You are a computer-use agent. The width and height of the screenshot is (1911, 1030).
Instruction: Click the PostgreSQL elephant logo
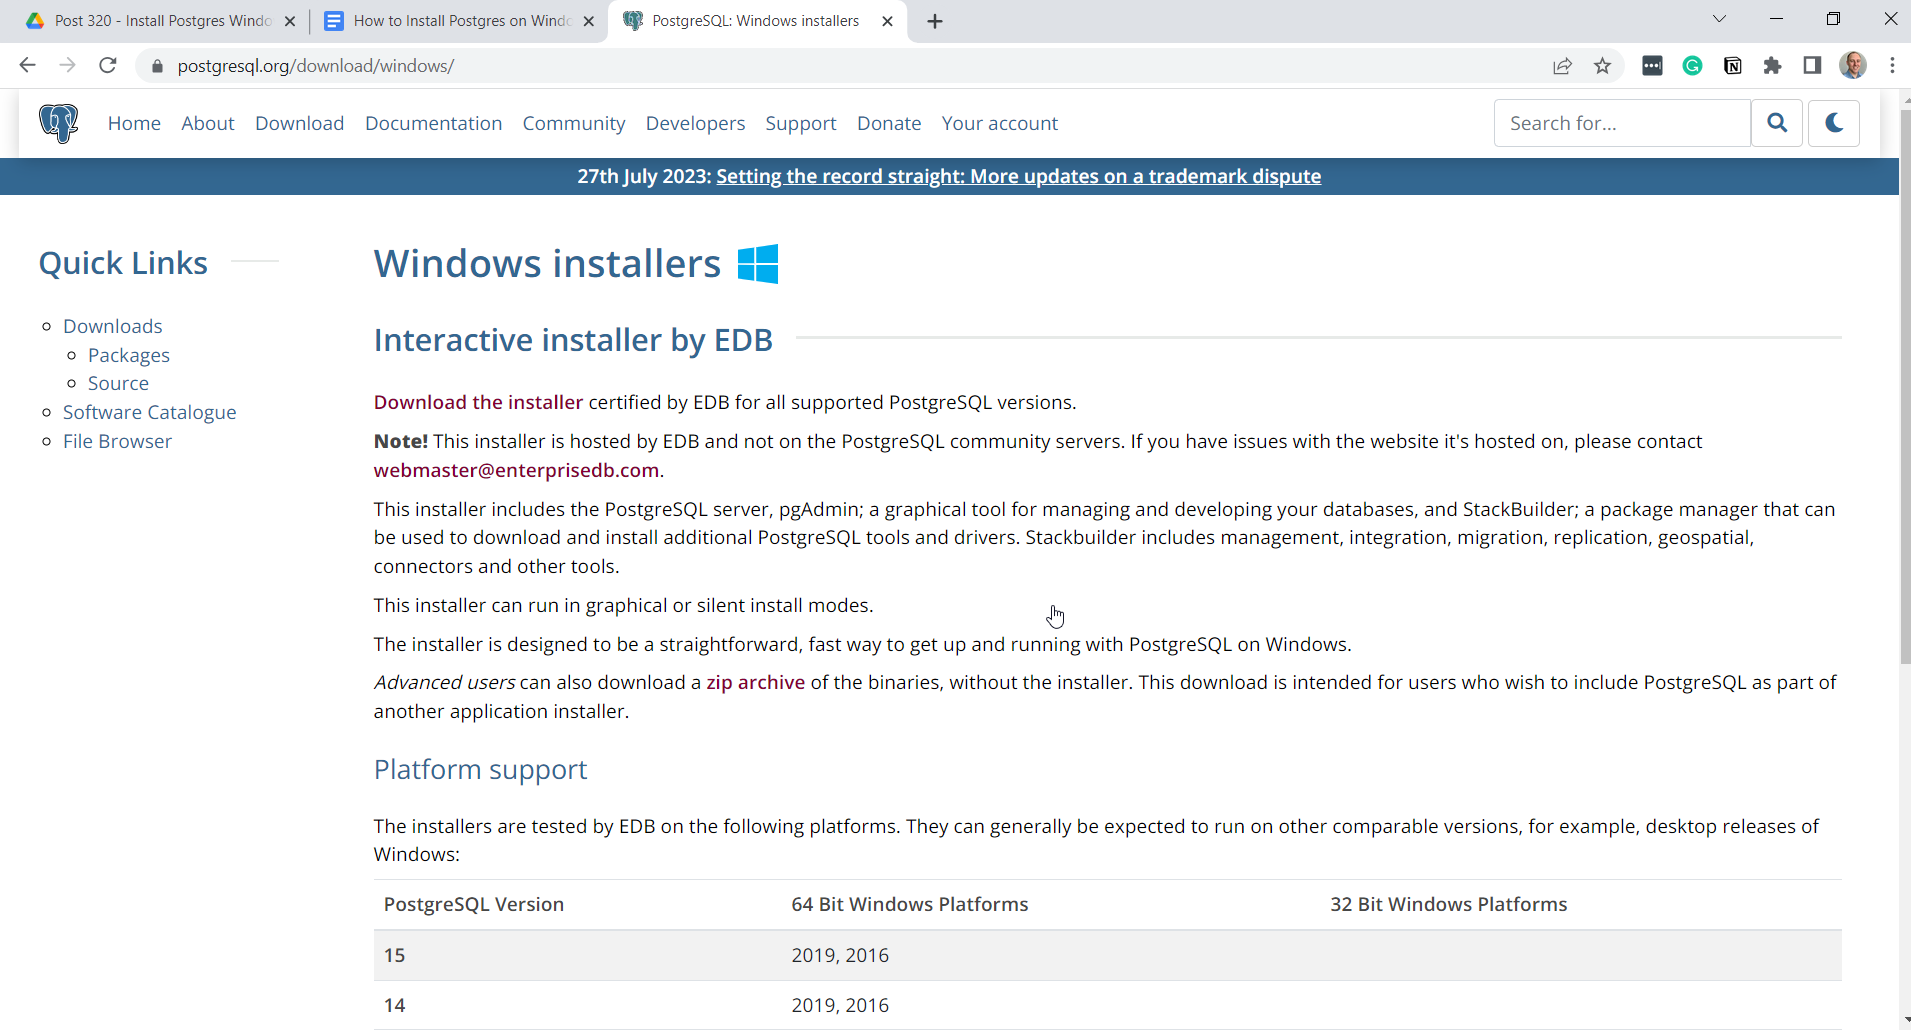(58, 123)
